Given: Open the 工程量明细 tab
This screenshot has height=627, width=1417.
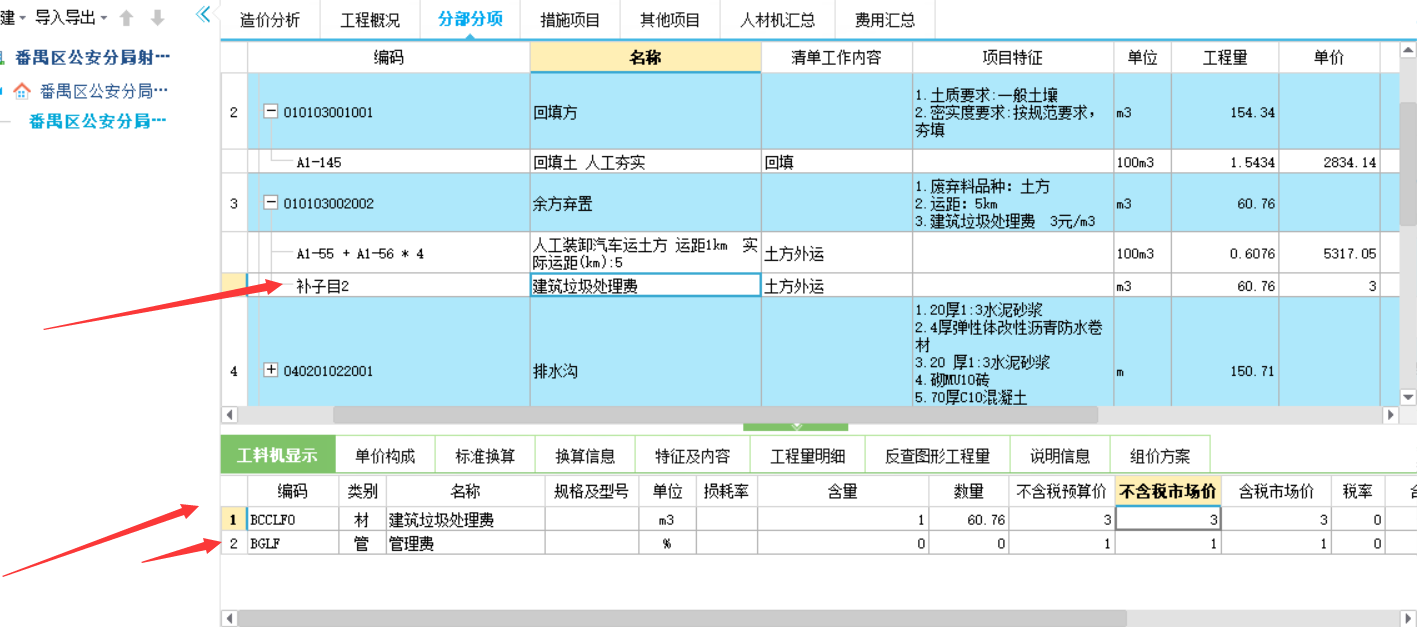Looking at the screenshot, I should click(807, 456).
